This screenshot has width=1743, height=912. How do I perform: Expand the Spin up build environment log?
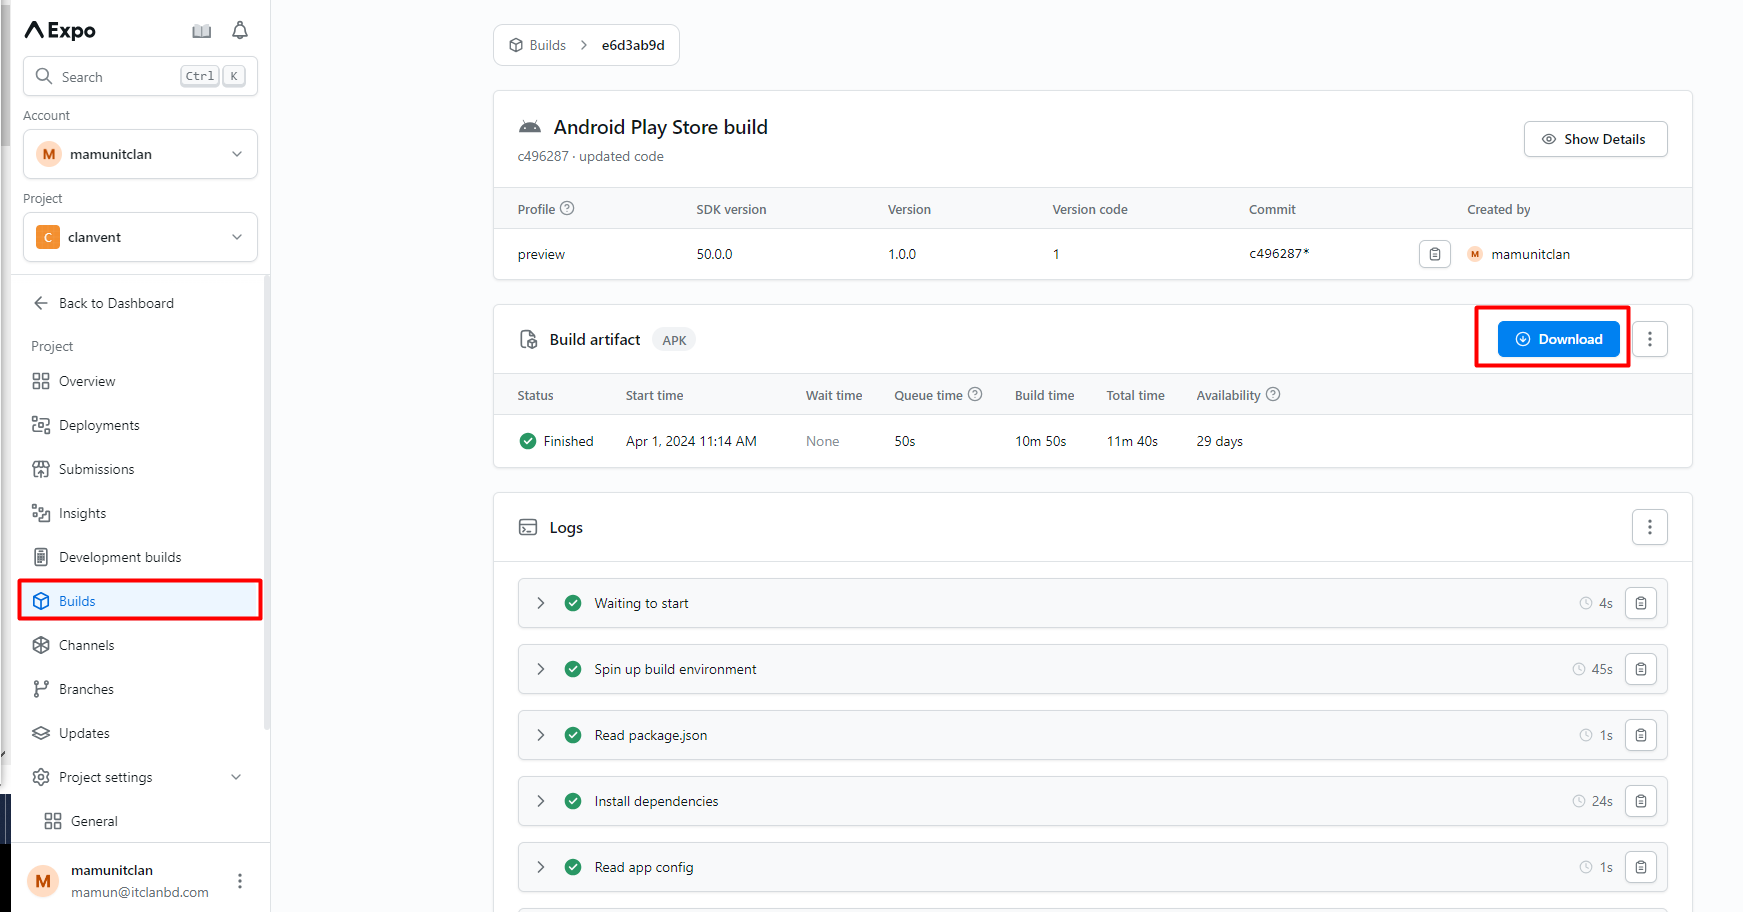point(541,669)
